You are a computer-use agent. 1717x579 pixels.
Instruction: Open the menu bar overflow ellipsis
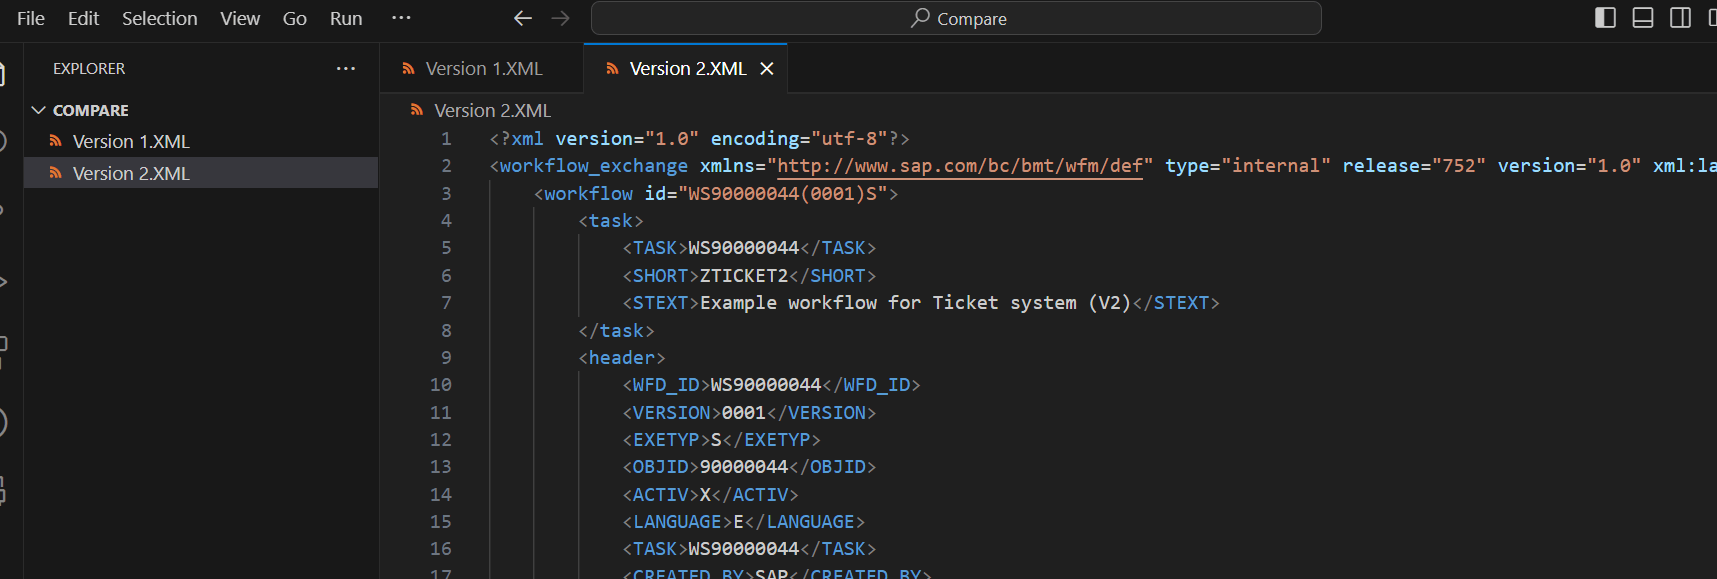click(x=401, y=18)
